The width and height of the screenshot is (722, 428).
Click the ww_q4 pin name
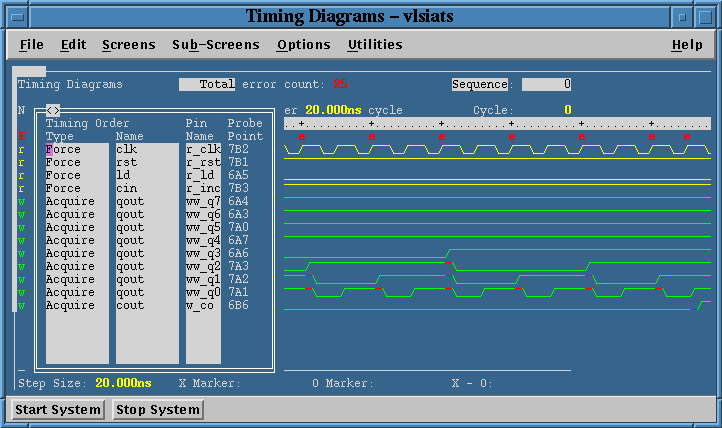click(x=204, y=240)
